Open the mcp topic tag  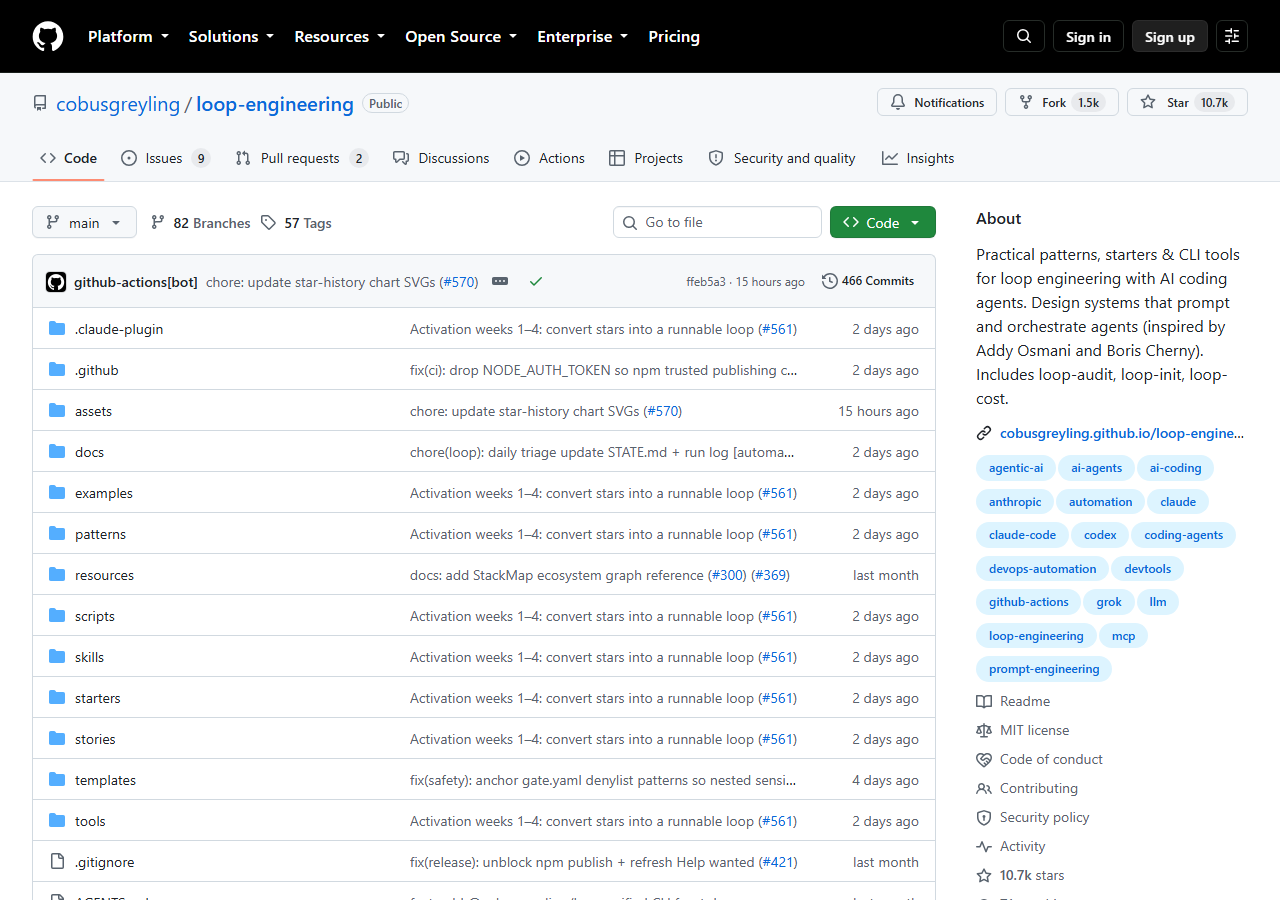click(x=1123, y=636)
